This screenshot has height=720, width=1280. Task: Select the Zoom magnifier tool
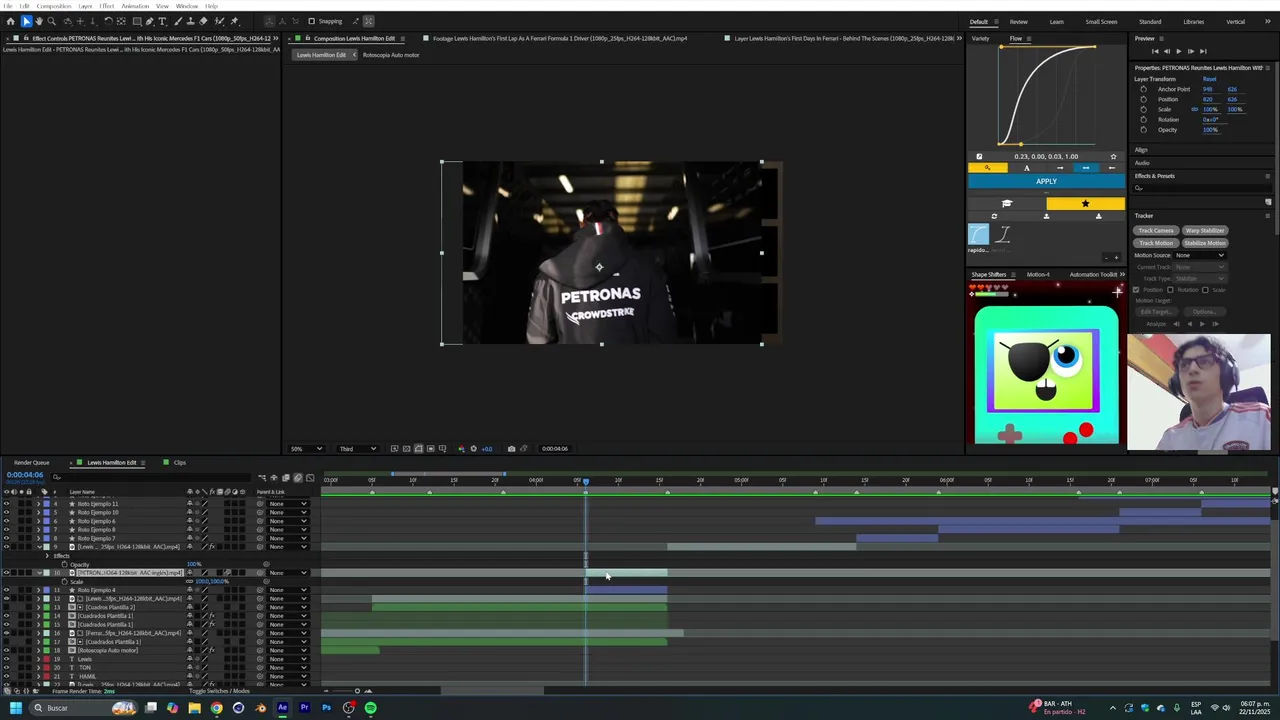pyautogui.click(x=52, y=21)
